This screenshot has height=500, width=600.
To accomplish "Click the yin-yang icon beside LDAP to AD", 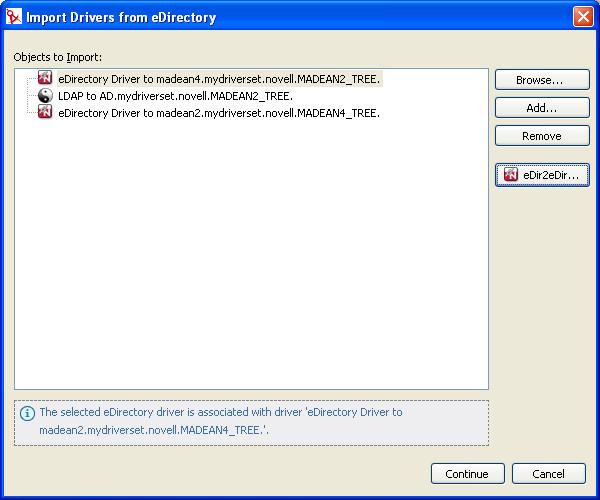I will [45, 96].
